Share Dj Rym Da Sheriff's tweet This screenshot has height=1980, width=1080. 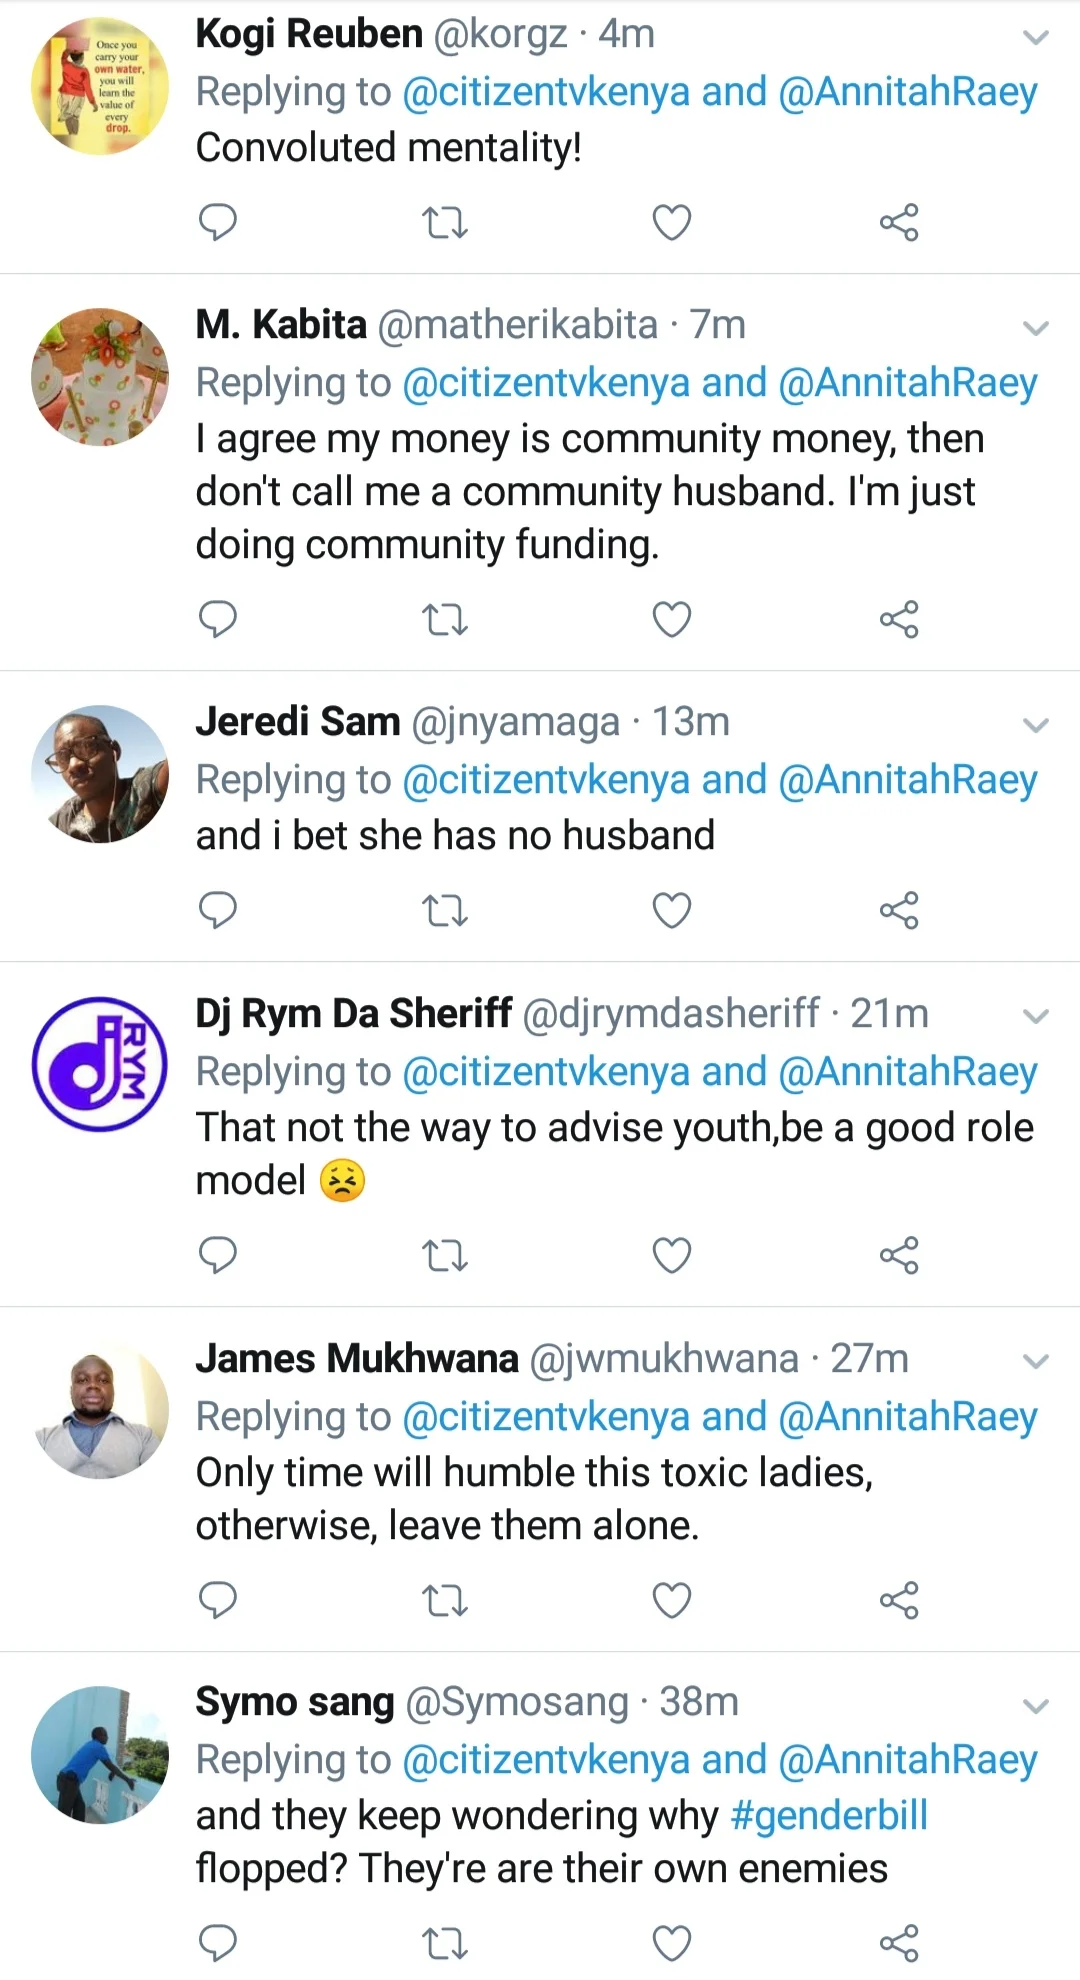(x=898, y=1255)
